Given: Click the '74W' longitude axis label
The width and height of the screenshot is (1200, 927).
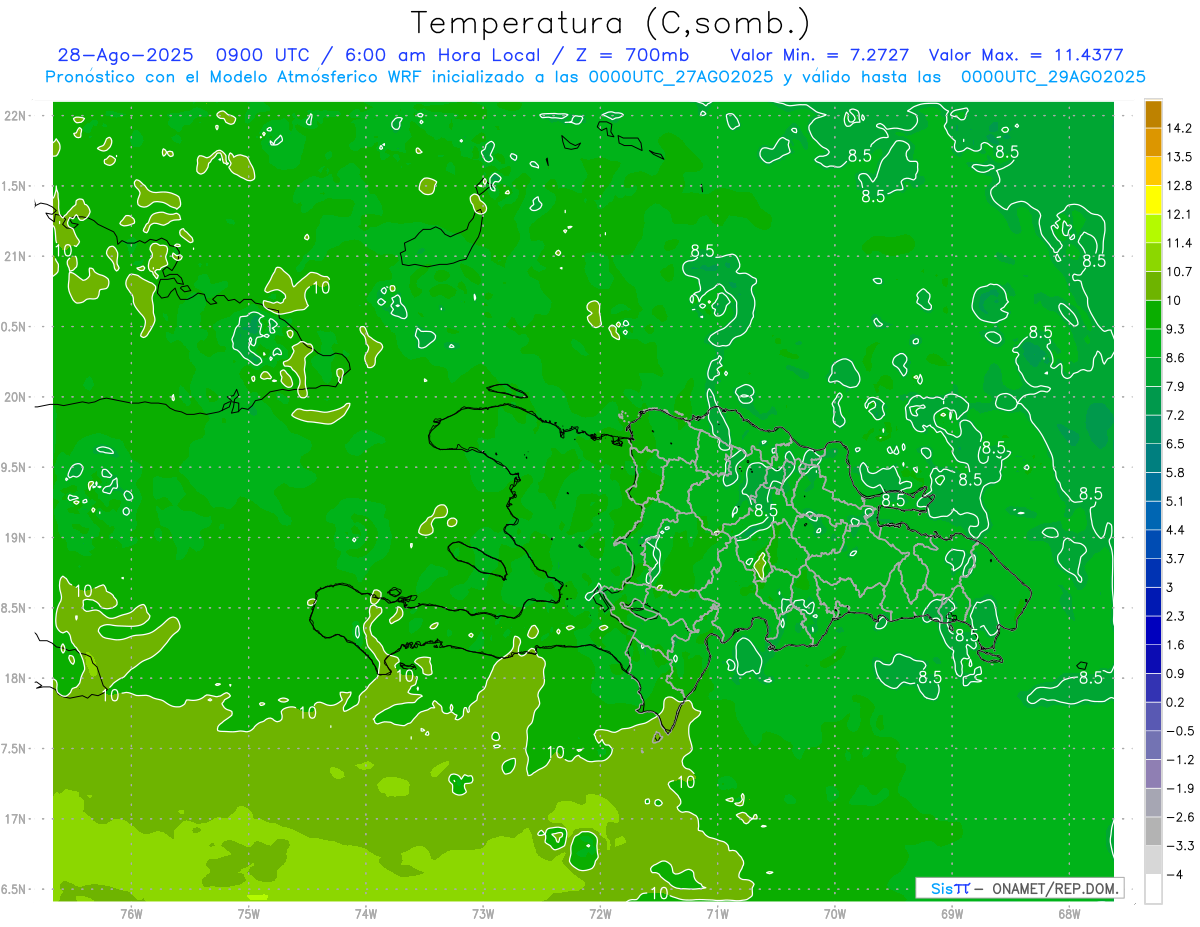Looking at the screenshot, I should tap(366, 913).
